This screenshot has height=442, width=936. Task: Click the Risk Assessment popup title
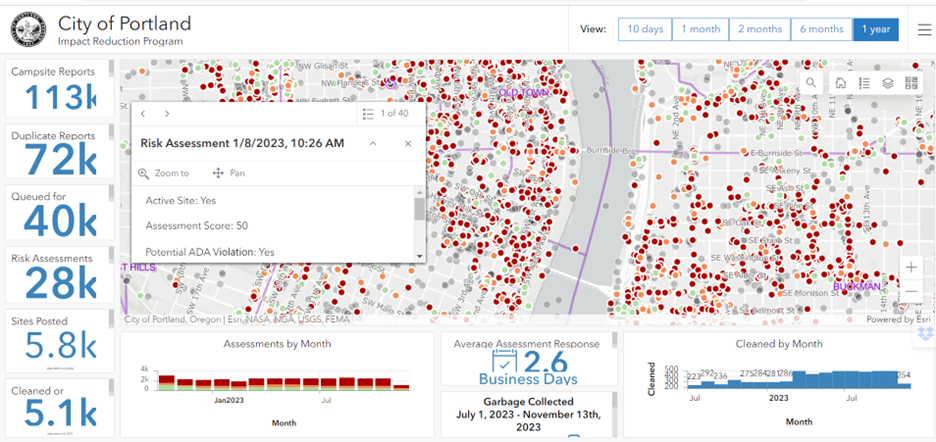click(x=242, y=143)
